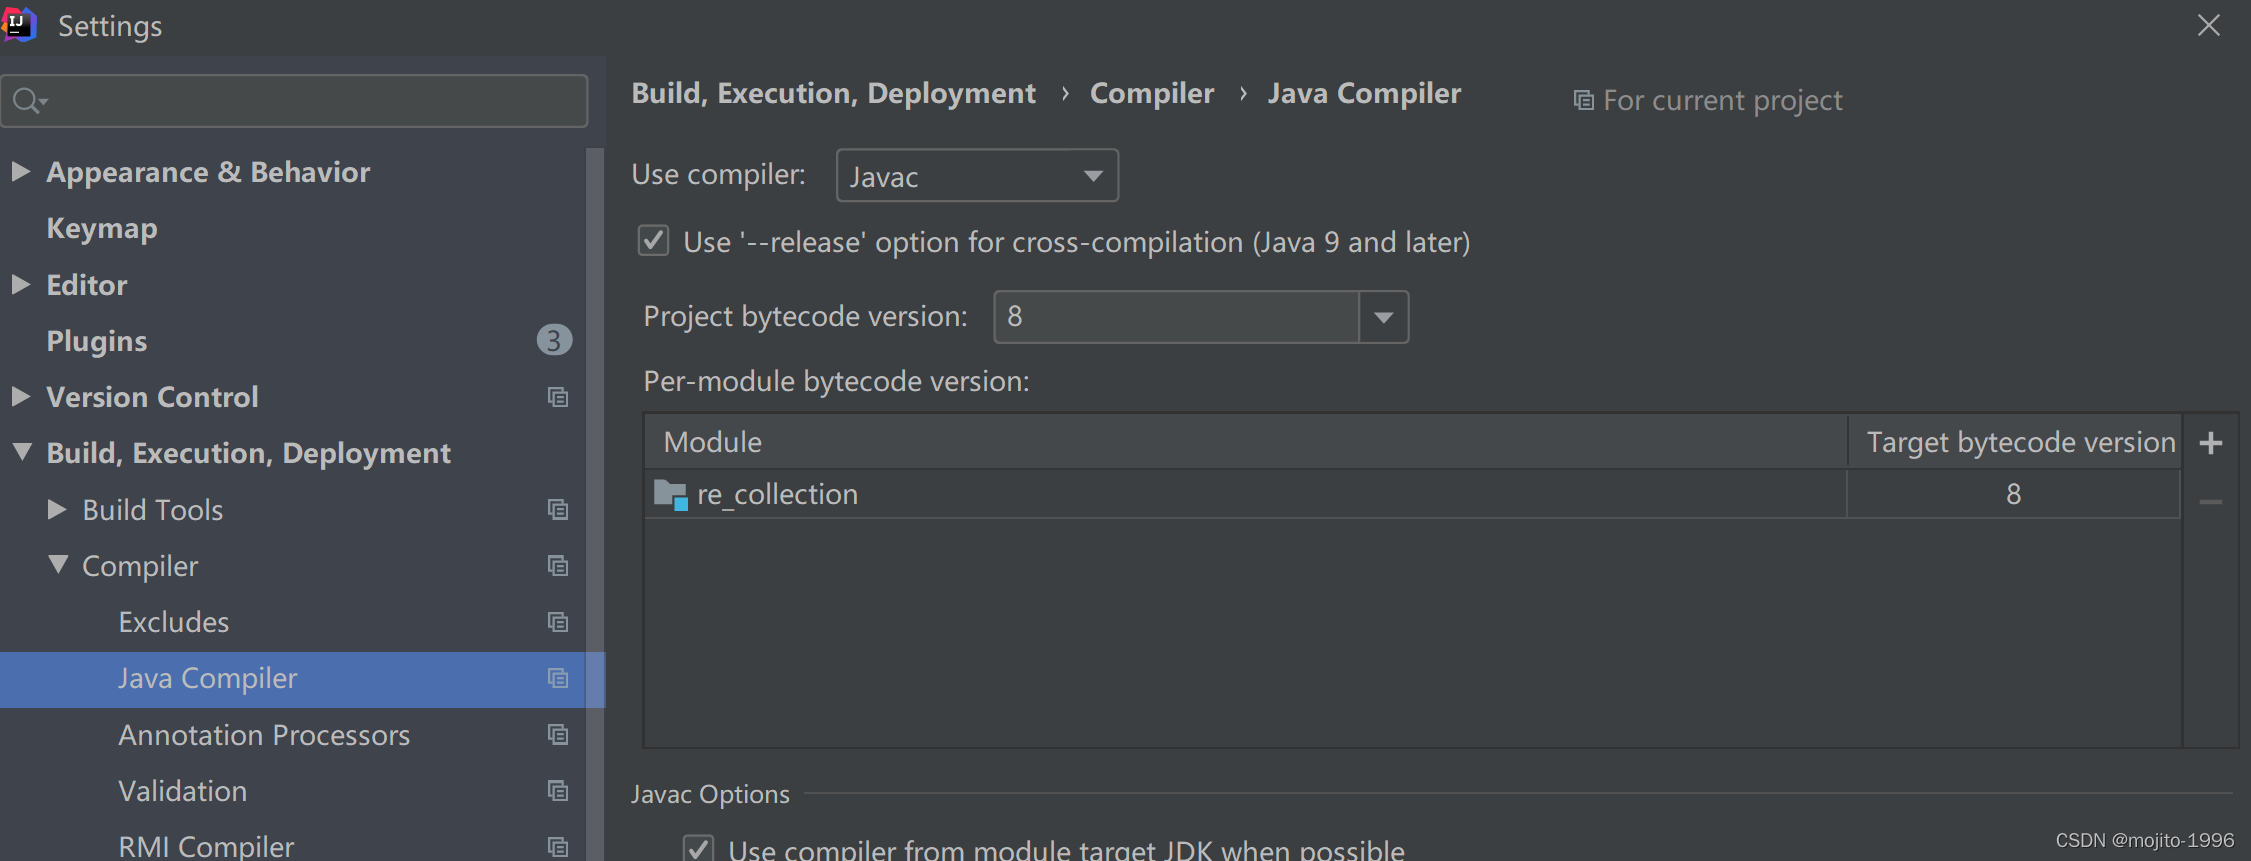Click the For current project icon
The height and width of the screenshot is (861, 2251).
pos(1583,100)
